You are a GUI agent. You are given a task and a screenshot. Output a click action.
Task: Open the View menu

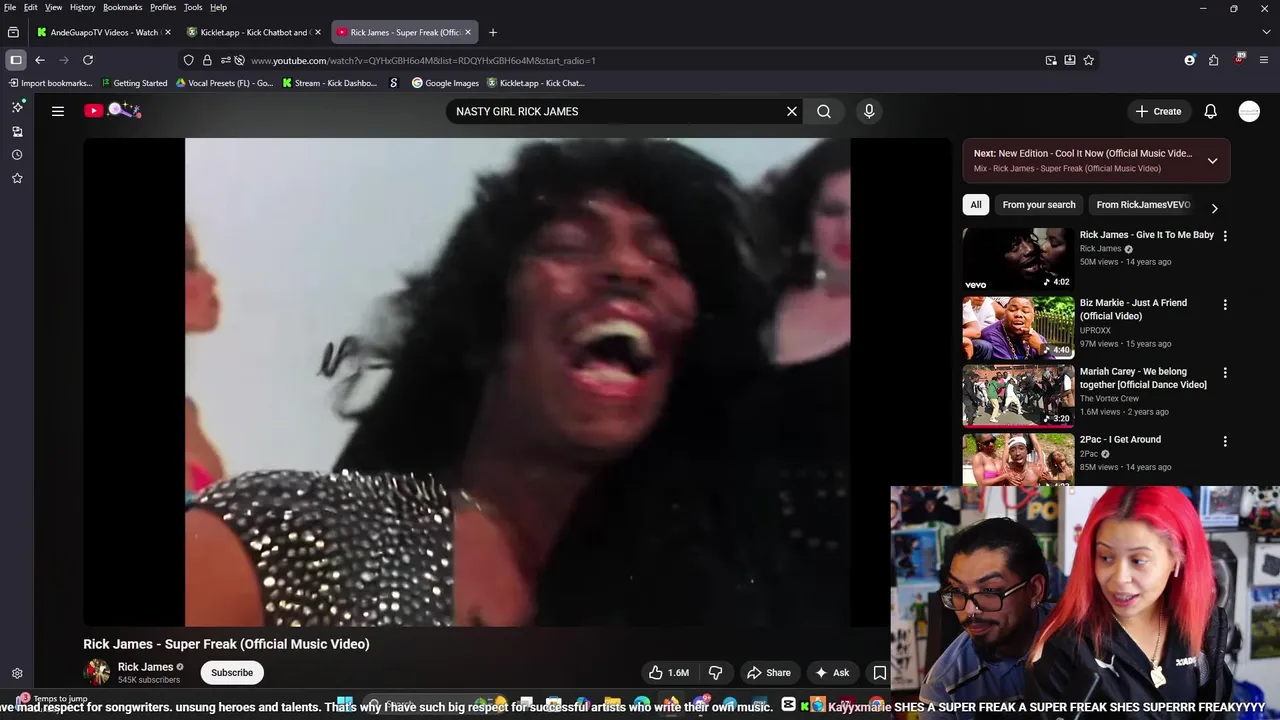point(54,7)
